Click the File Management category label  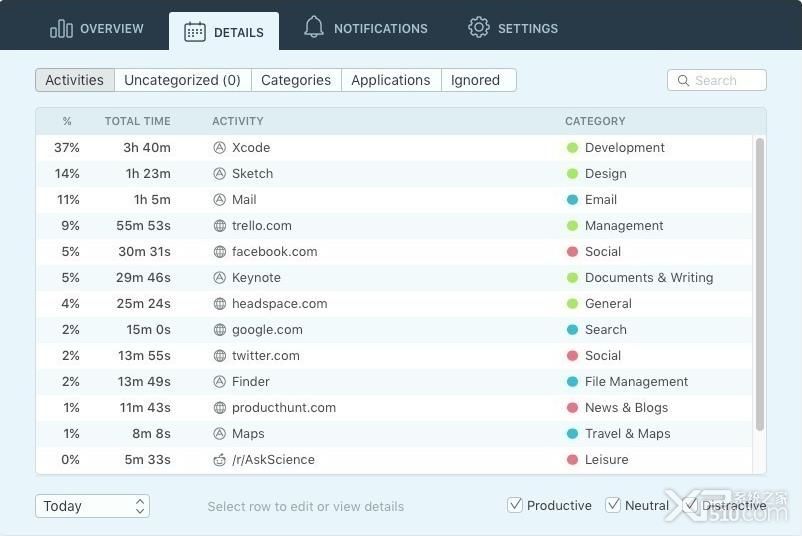[636, 382]
